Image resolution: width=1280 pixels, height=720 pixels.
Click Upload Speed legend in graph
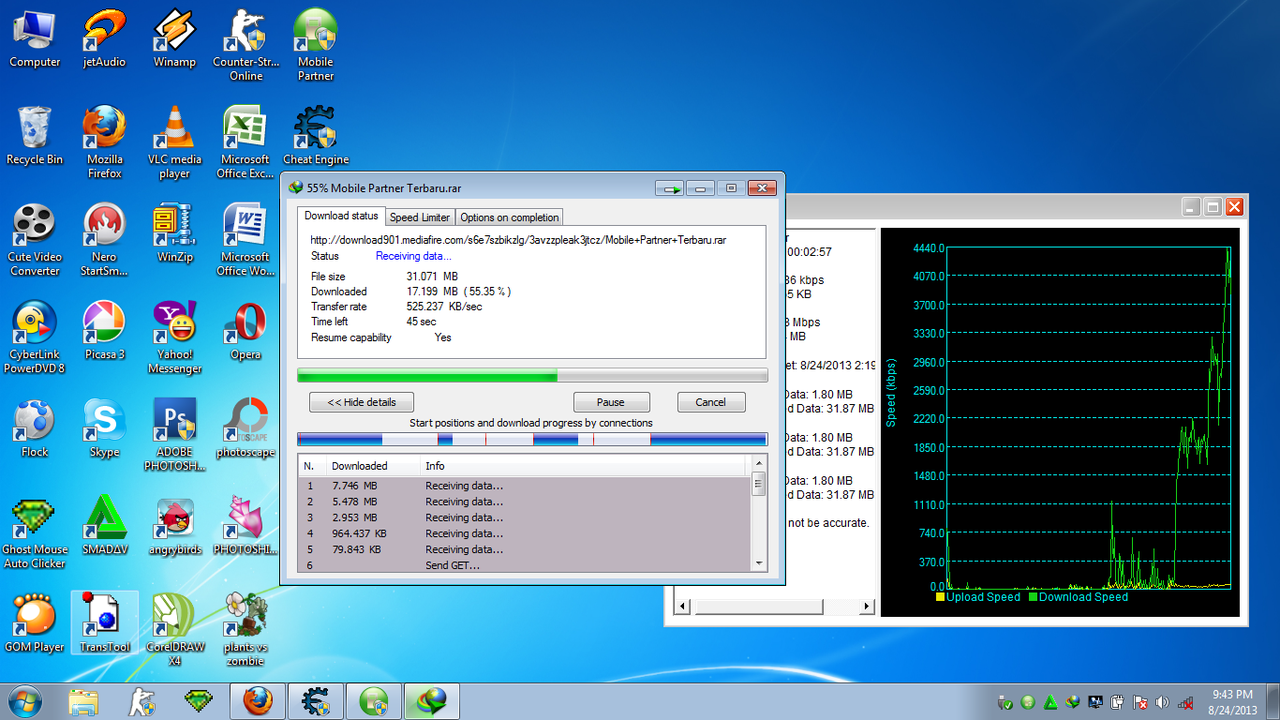(x=978, y=597)
